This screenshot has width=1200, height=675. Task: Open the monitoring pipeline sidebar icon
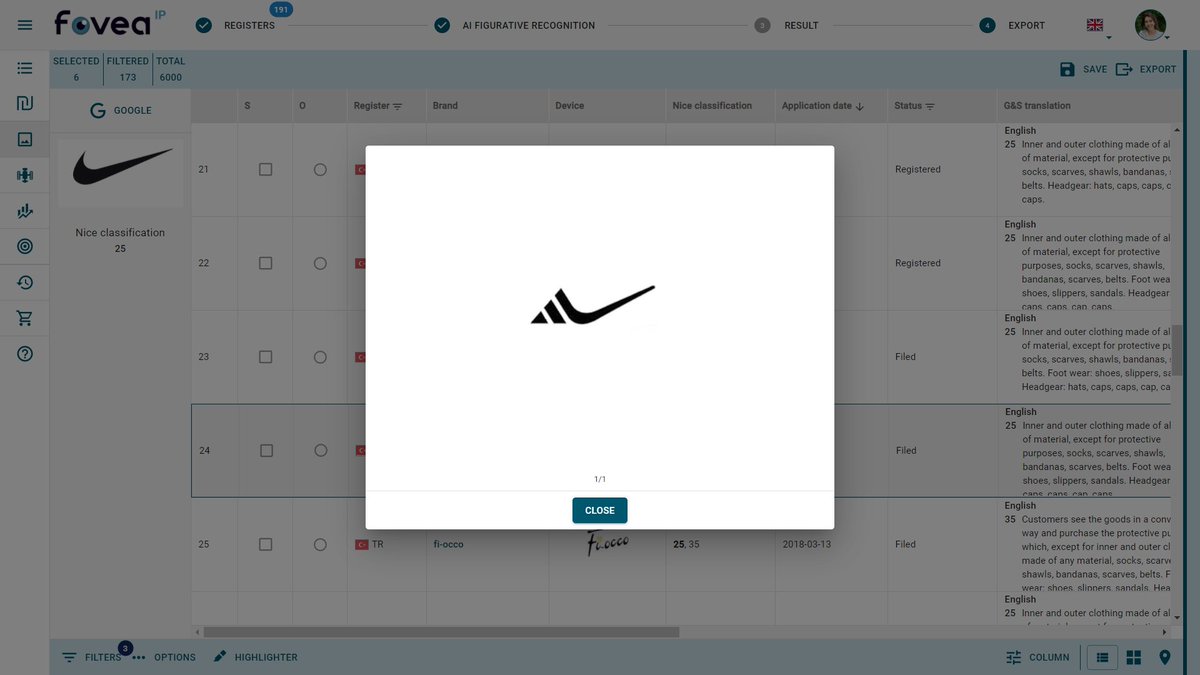coord(25,175)
